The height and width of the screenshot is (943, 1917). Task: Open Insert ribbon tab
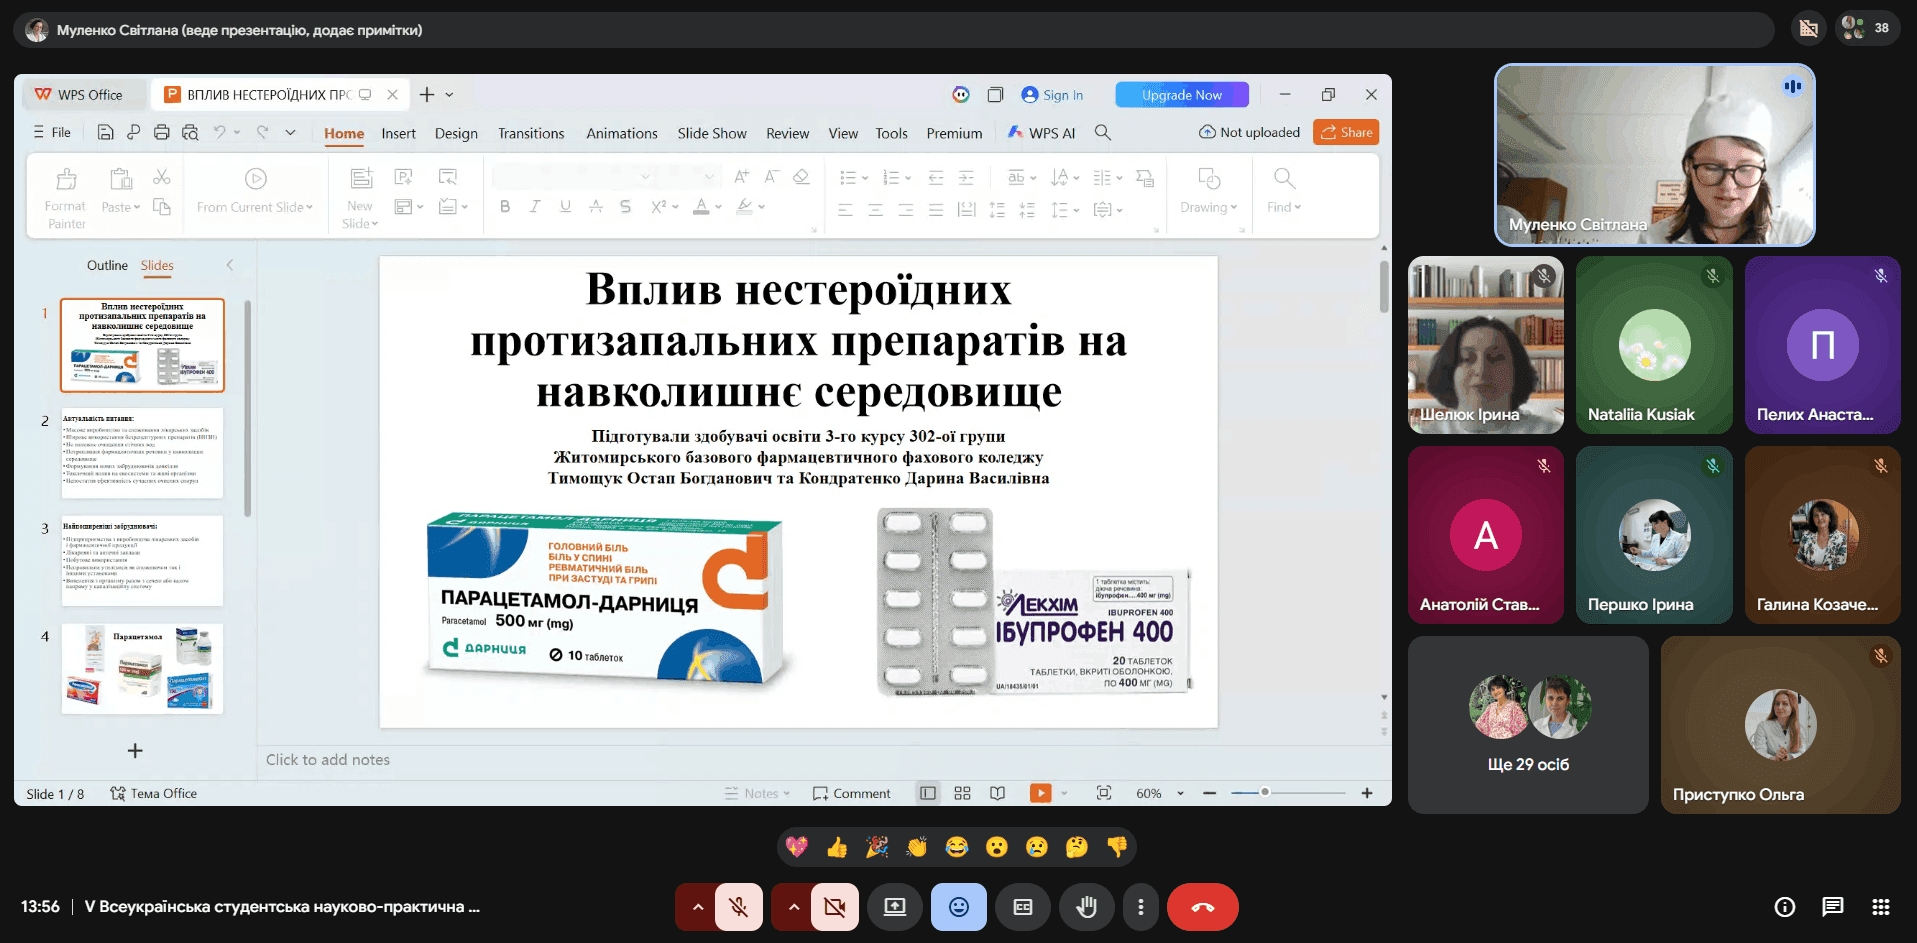click(398, 133)
